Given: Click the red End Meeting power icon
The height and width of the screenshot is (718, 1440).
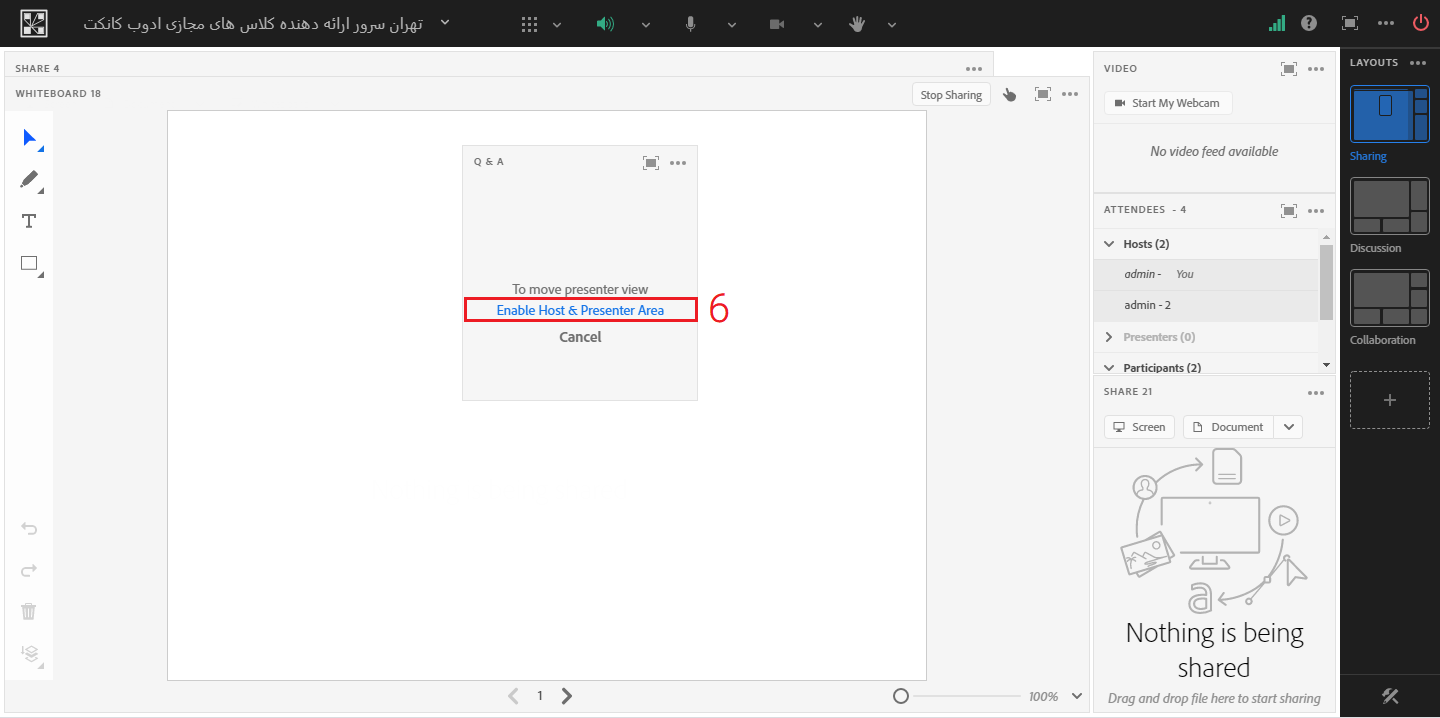Looking at the screenshot, I should pyautogui.click(x=1420, y=23).
